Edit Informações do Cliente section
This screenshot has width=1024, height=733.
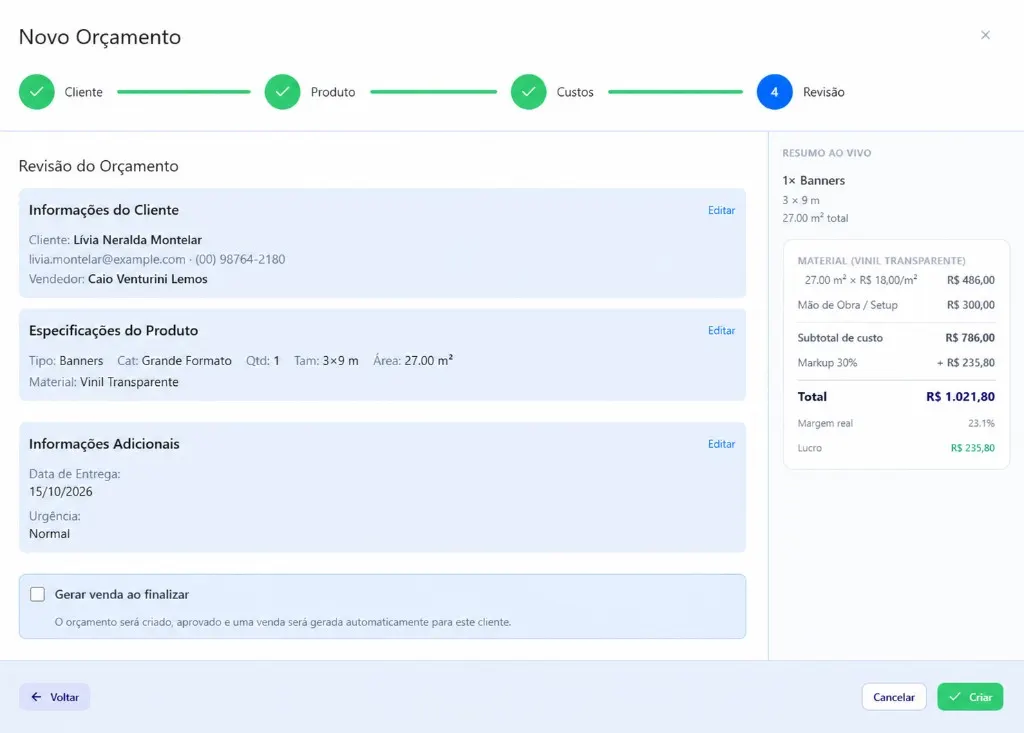[x=721, y=210]
